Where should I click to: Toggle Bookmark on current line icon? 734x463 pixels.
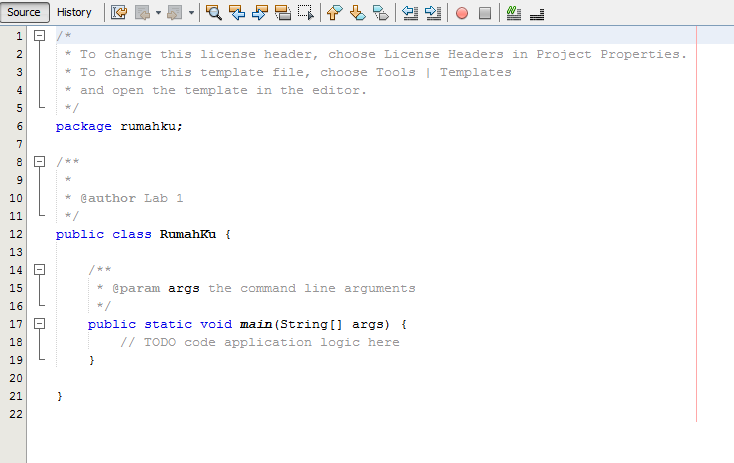(381, 13)
